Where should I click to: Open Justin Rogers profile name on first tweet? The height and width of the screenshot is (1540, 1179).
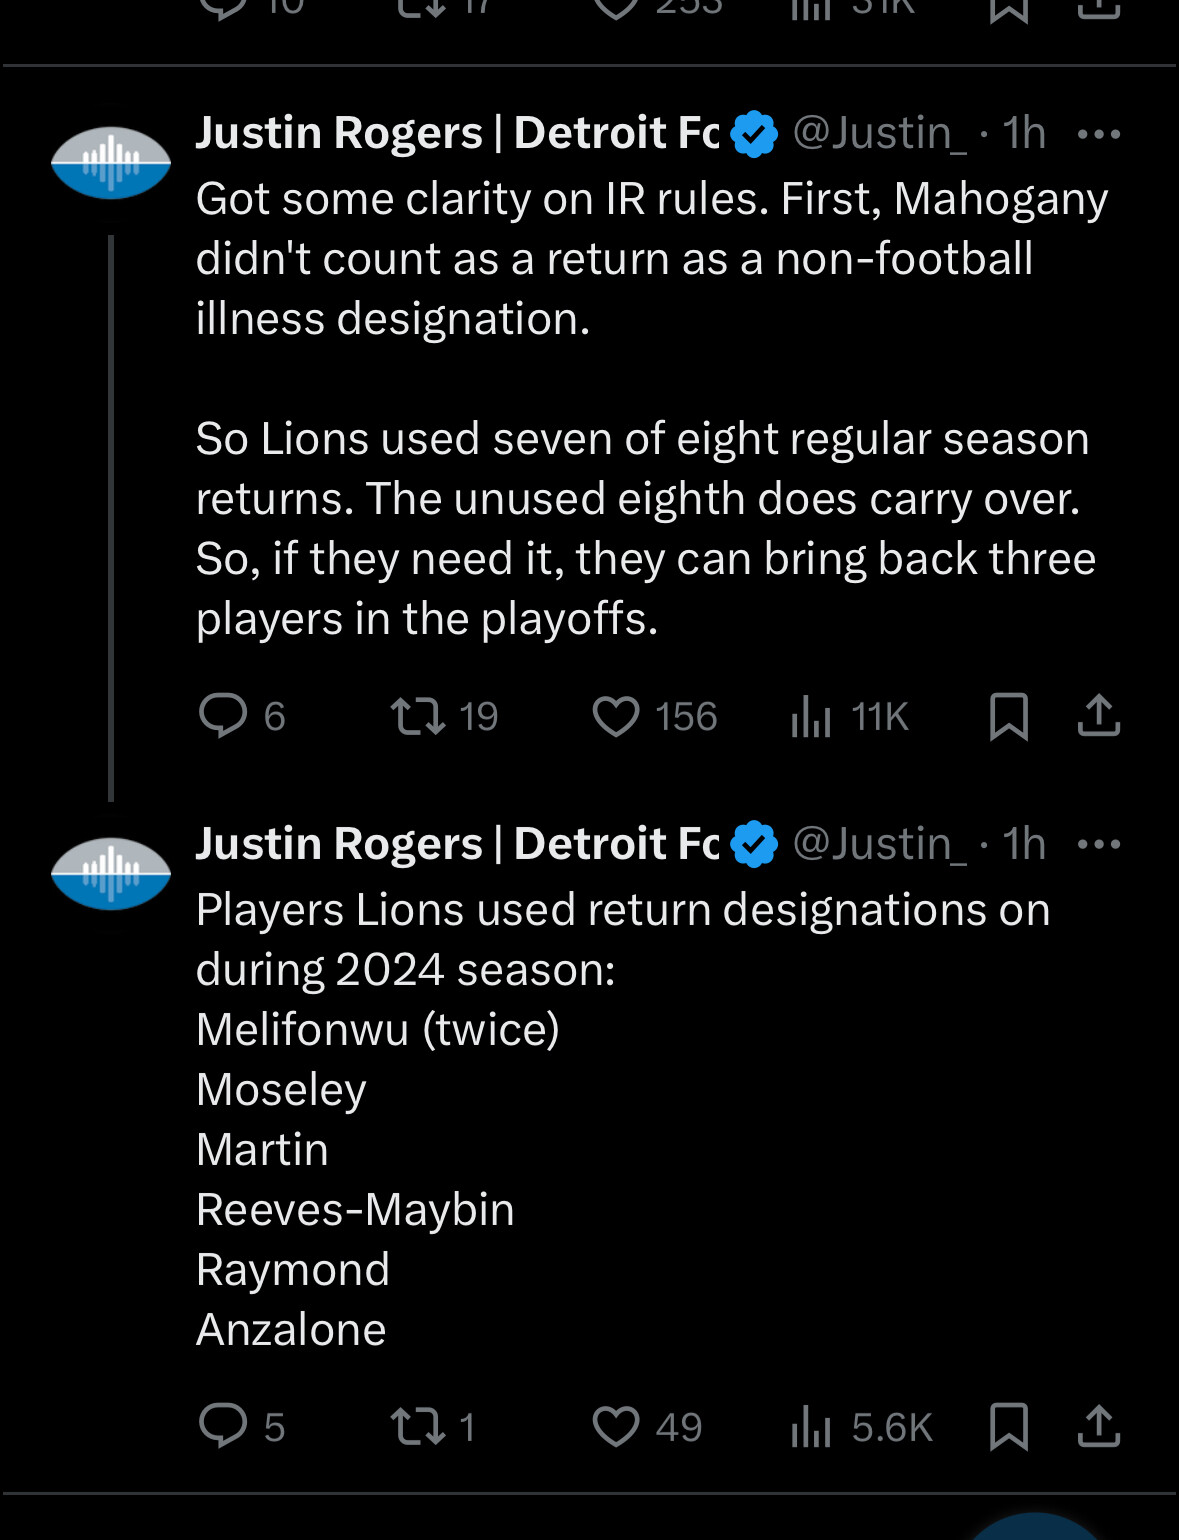(457, 133)
